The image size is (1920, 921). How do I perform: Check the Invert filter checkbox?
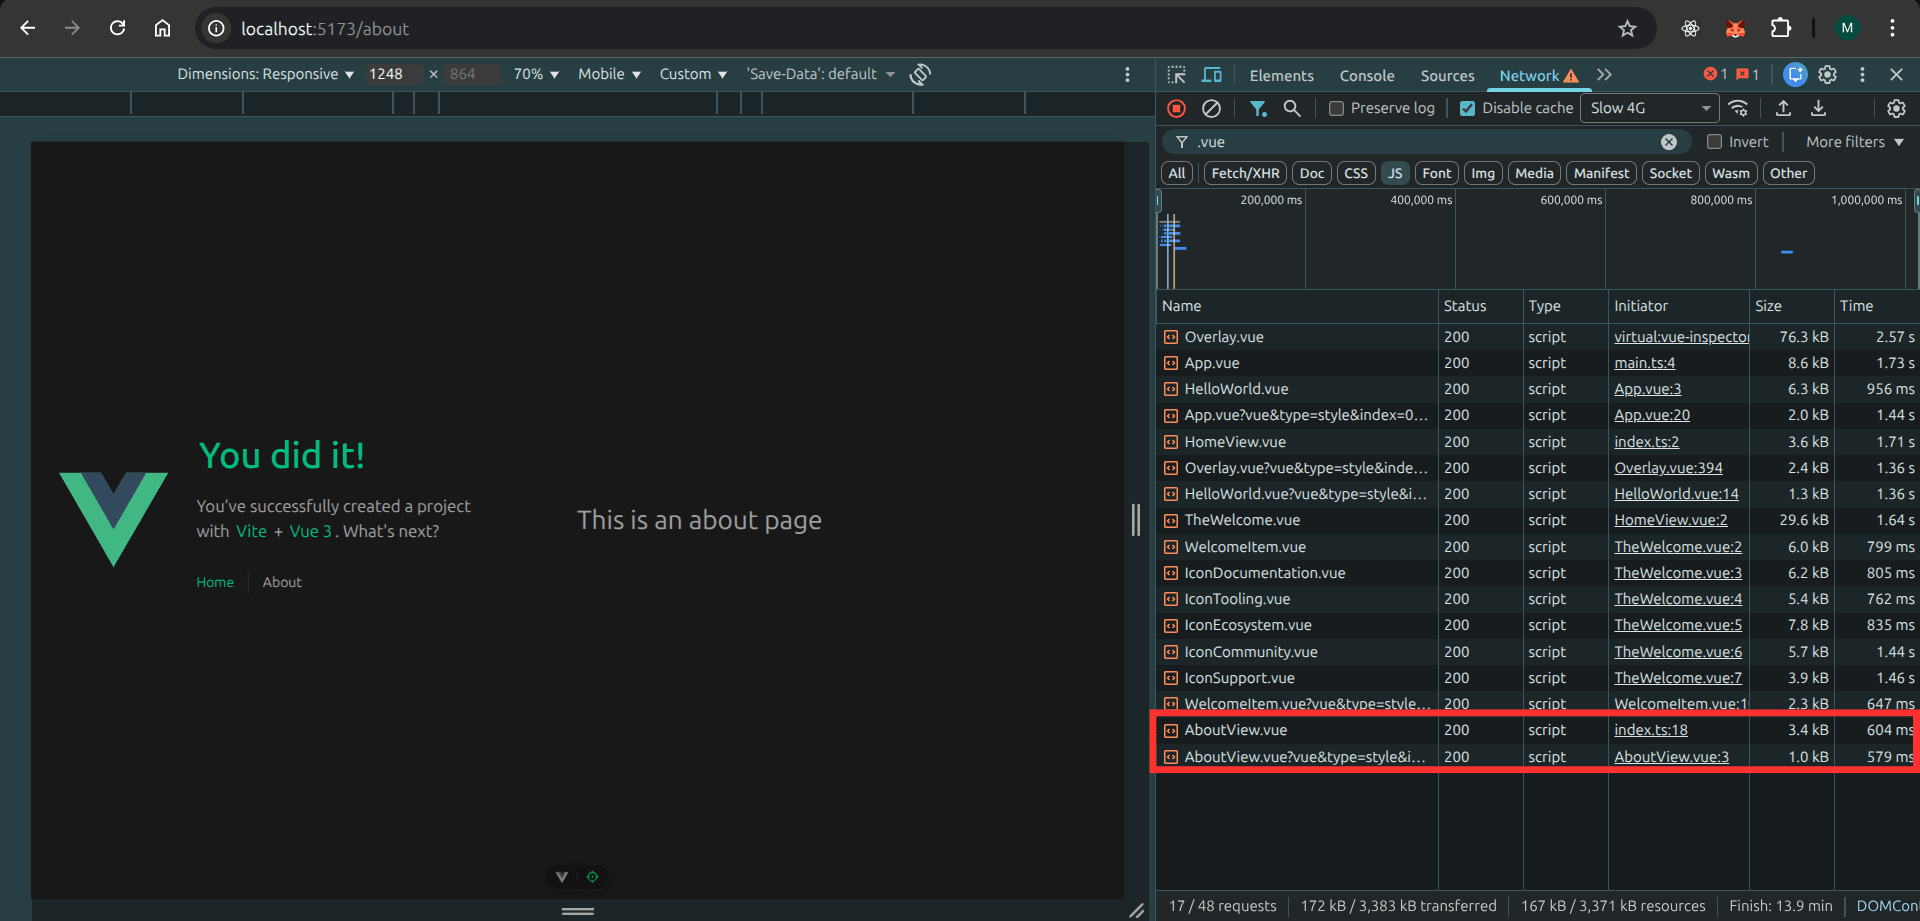click(x=1714, y=142)
